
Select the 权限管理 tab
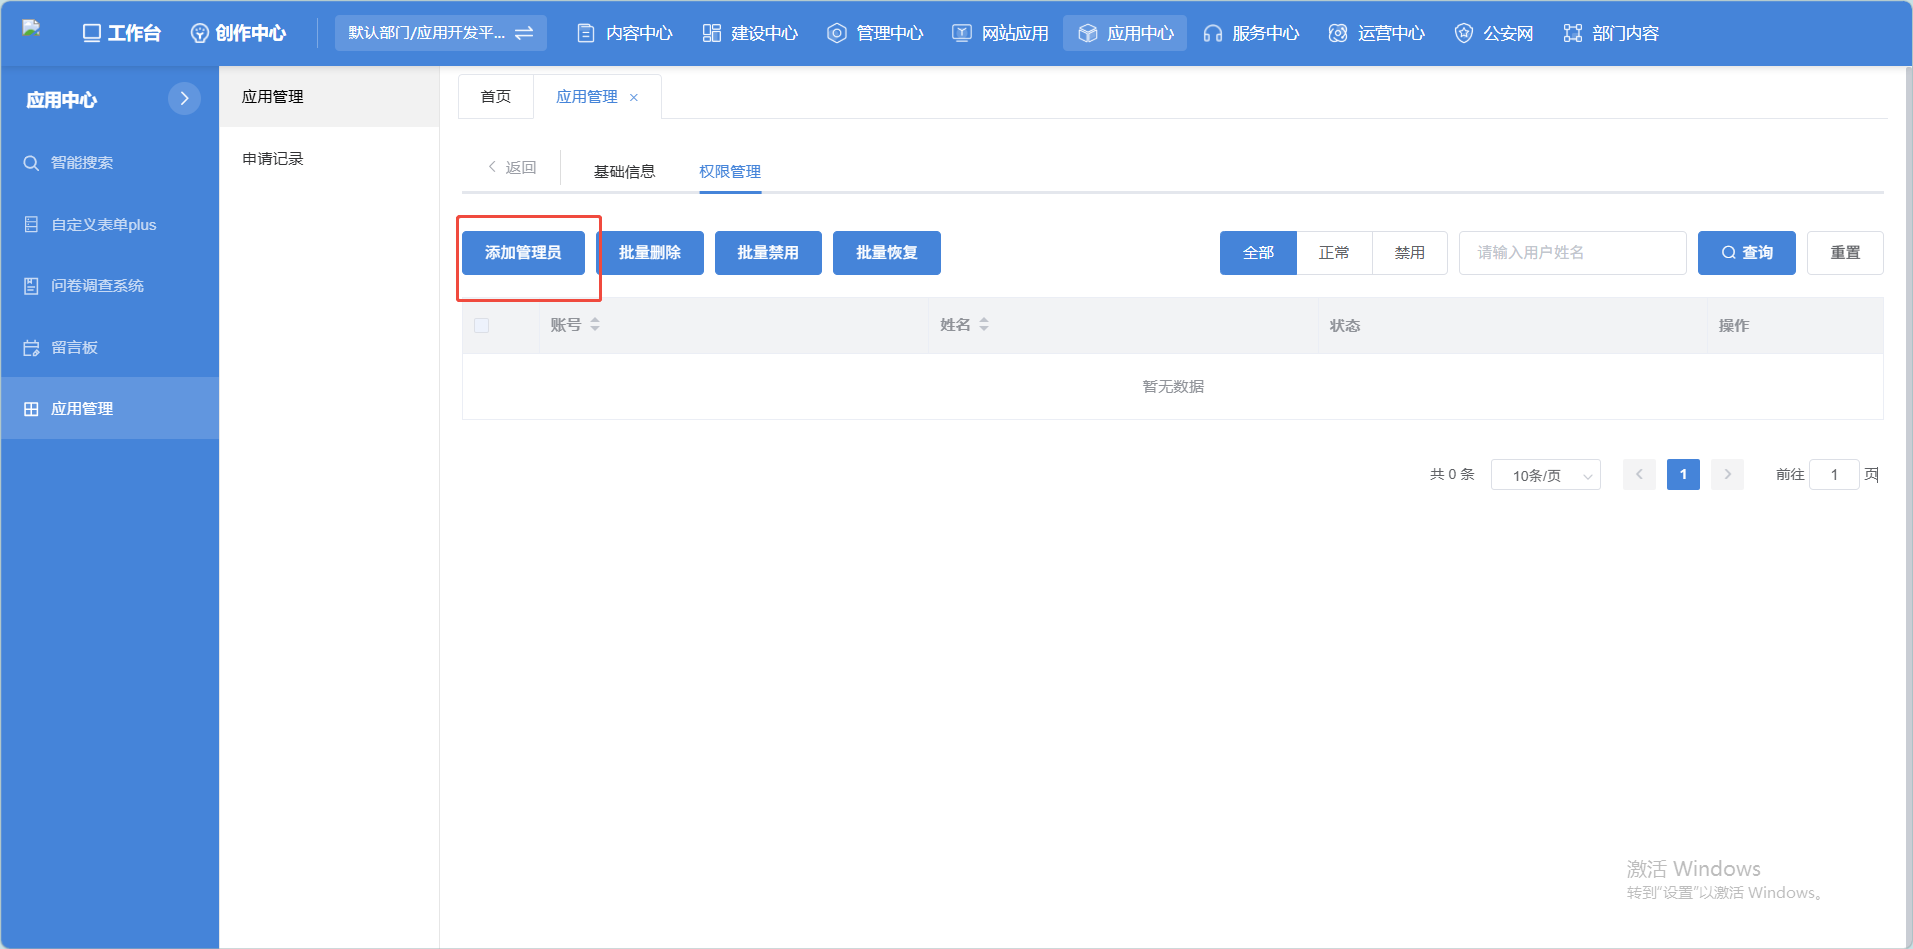tap(730, 171)
